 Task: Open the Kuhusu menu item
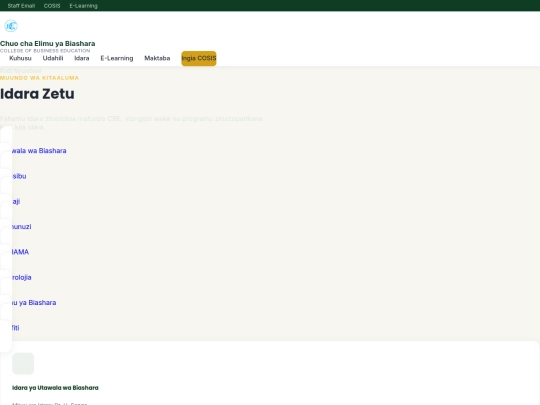(x=20, y=58)
